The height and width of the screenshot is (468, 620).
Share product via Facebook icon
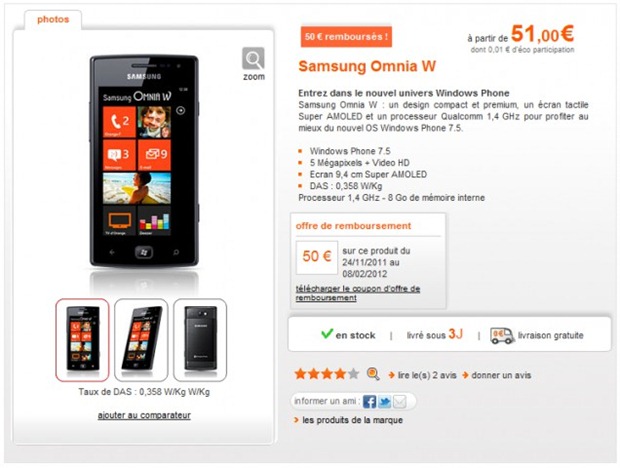(x=369, y=402)
